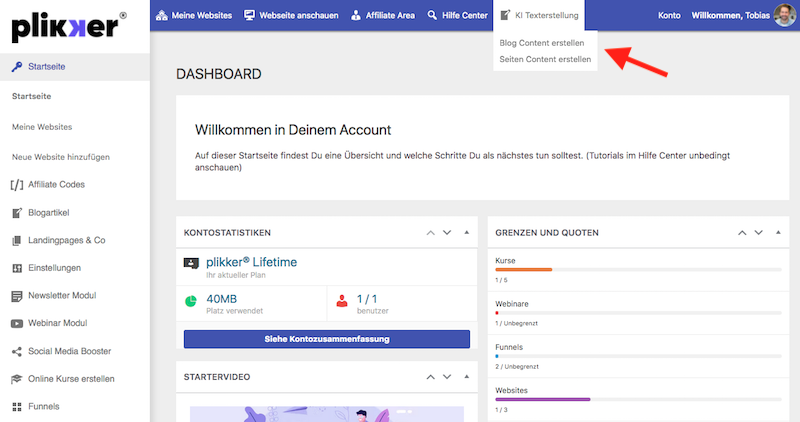This screenshot has width=800, height=422.
Task: Click Willkommen, Tobias user menu
Action: 730,15
